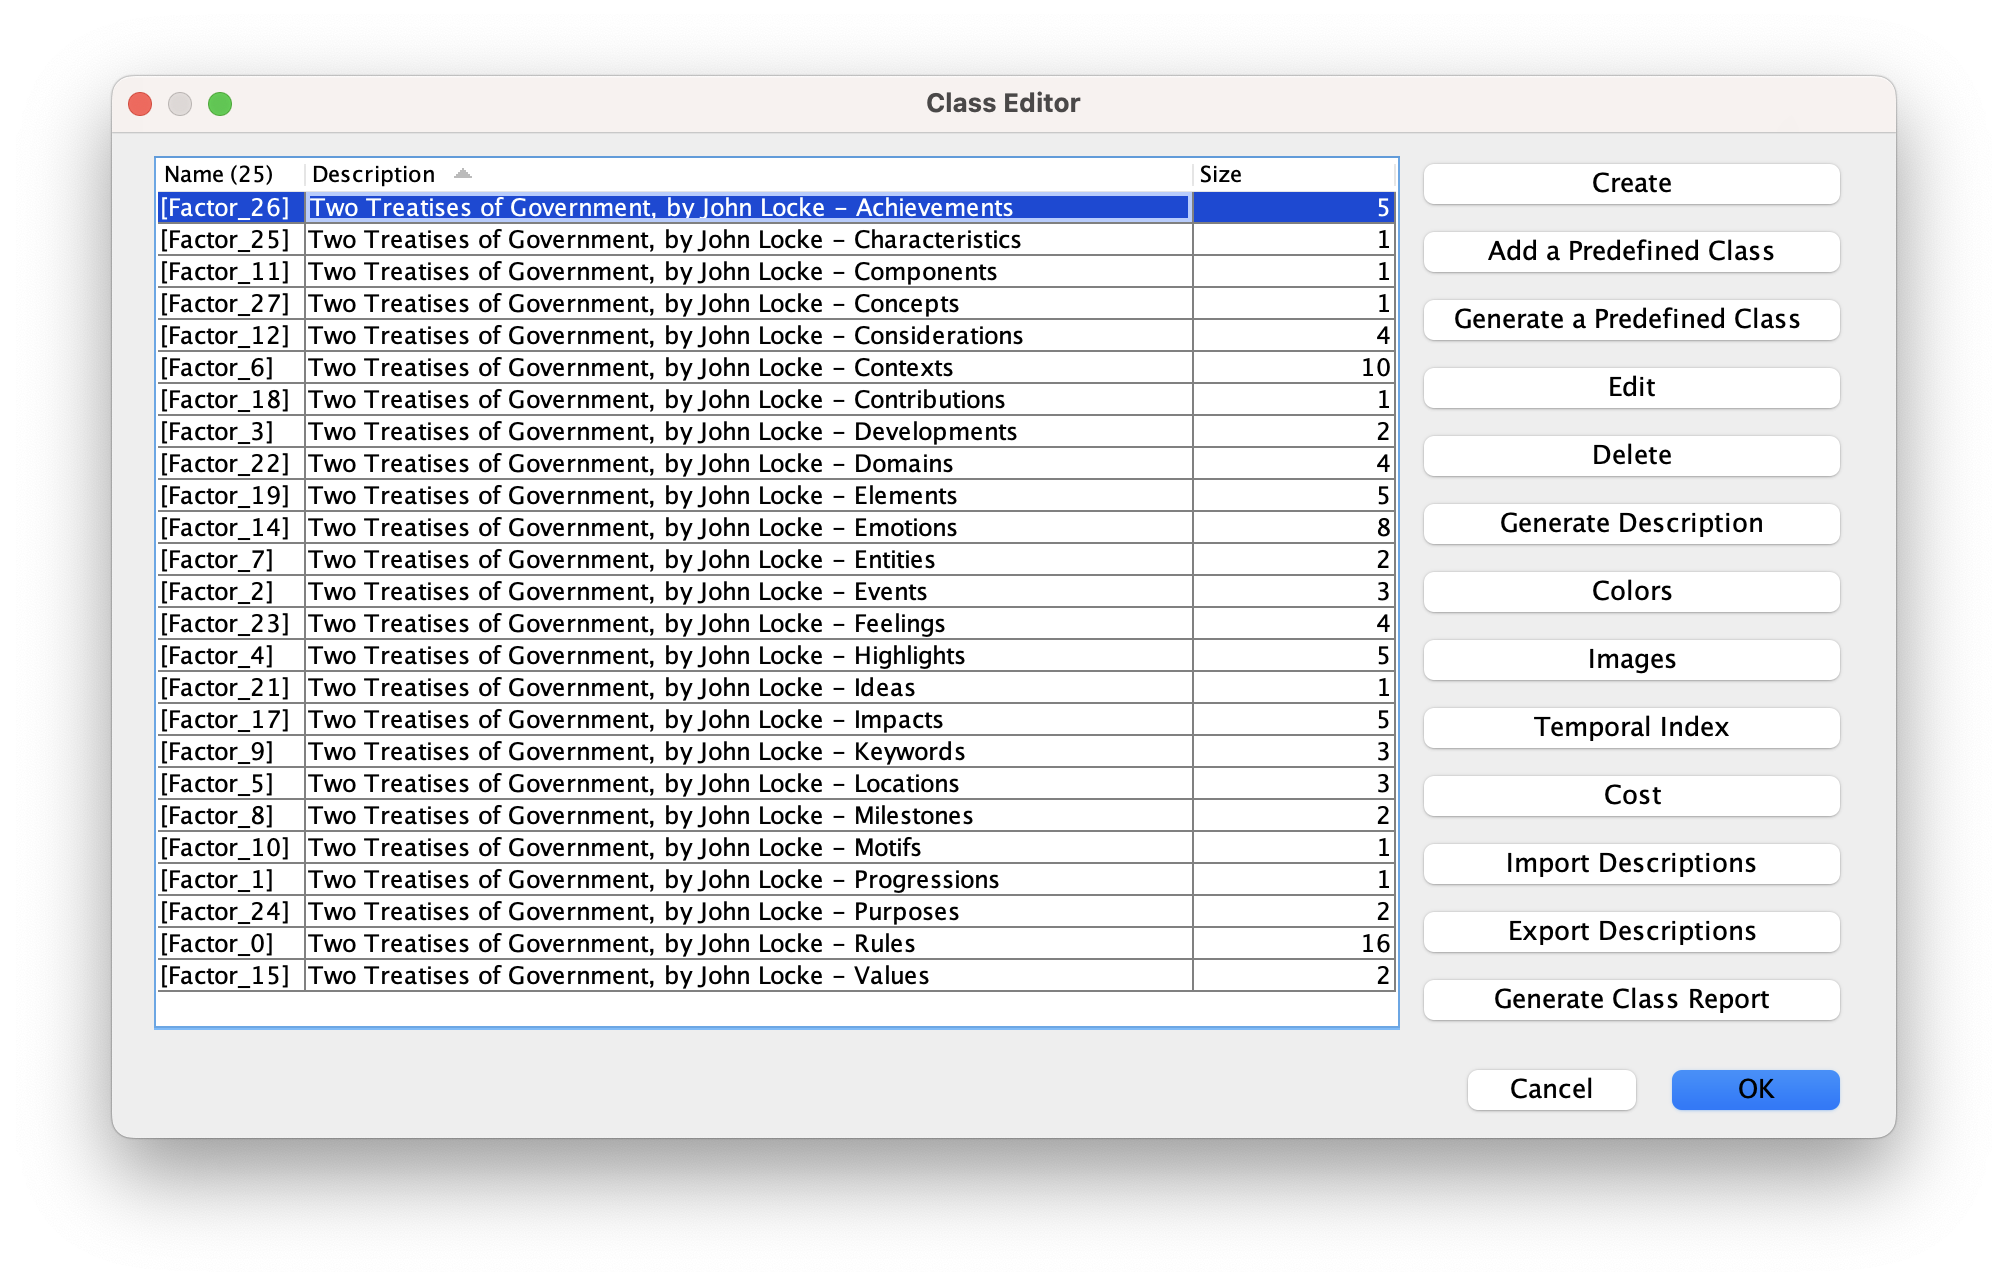Image resolution: width=2008 pixels, height=1286 pixels.
Task: Click the Description column sort arrow
Action: [462, 174]
